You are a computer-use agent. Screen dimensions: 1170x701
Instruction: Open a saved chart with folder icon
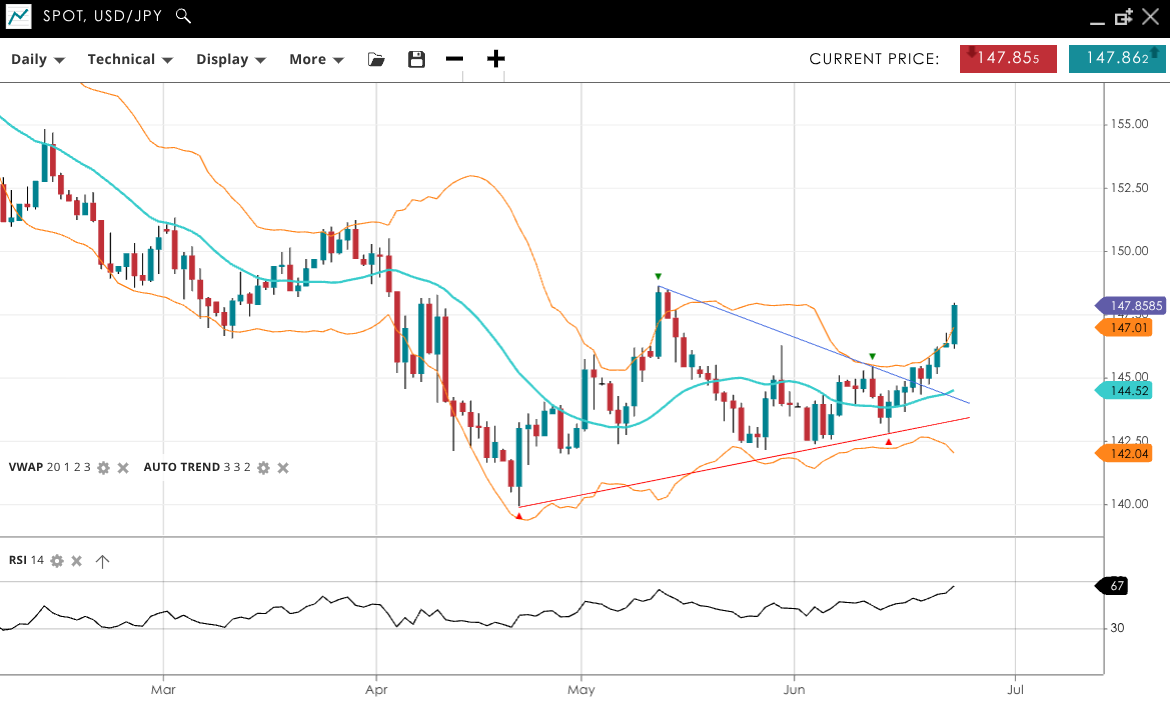pos(376,59)
